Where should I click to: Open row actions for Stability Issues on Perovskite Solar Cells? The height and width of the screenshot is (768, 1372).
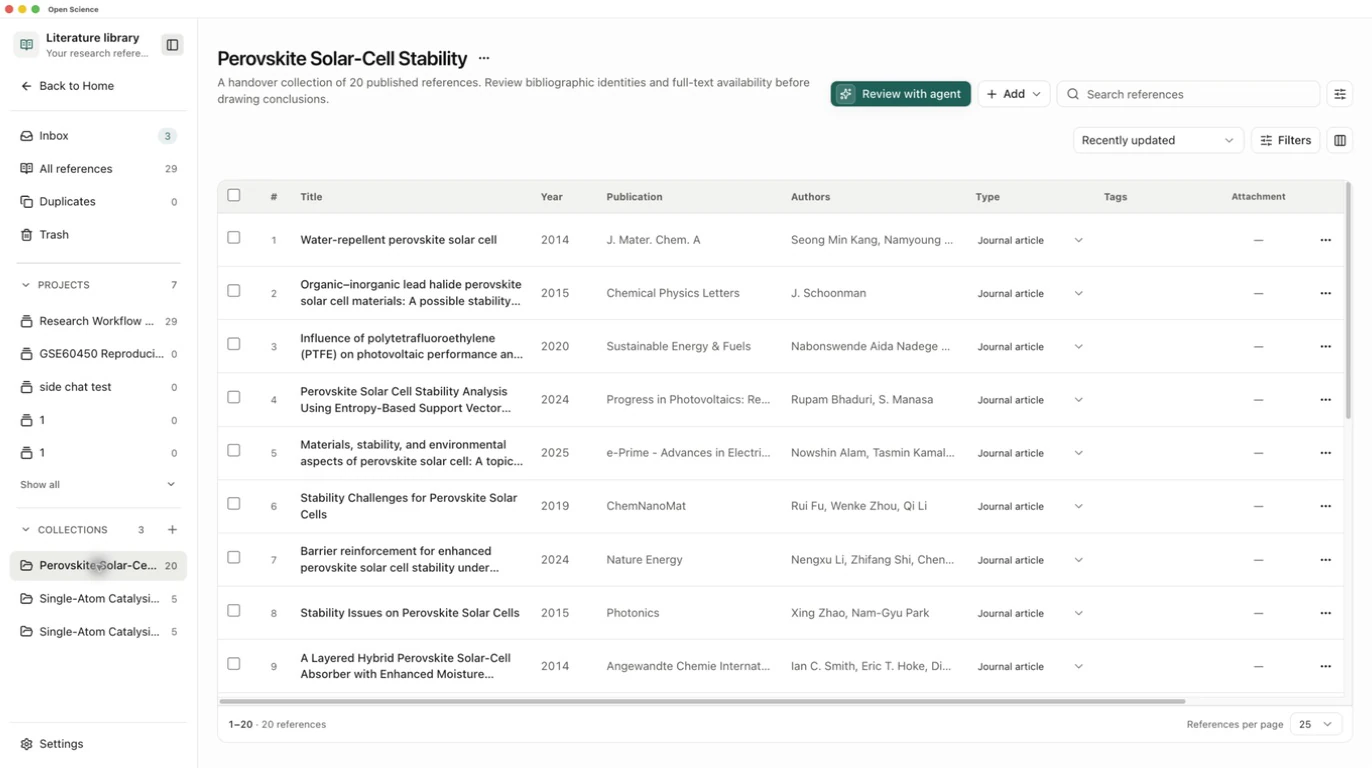click(1326, 613)
